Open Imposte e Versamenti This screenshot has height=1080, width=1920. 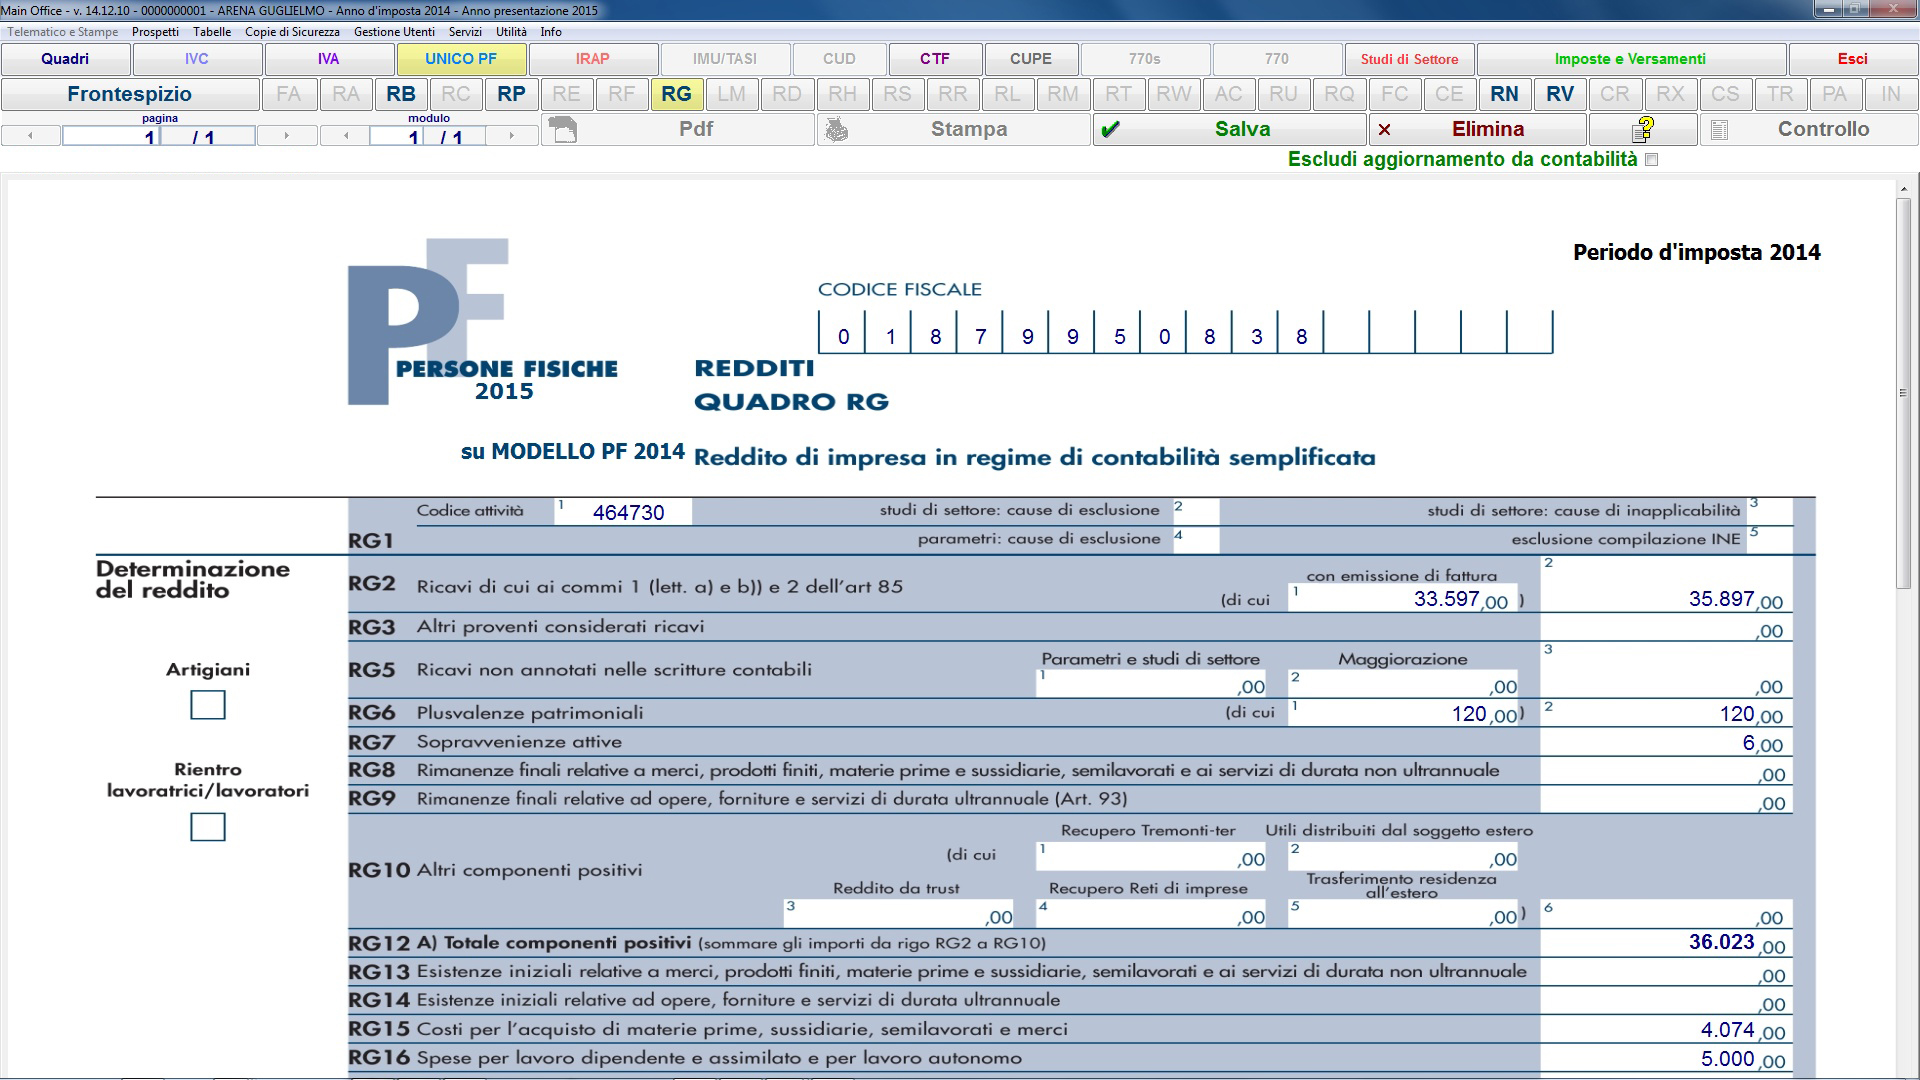click(1631, 59)
